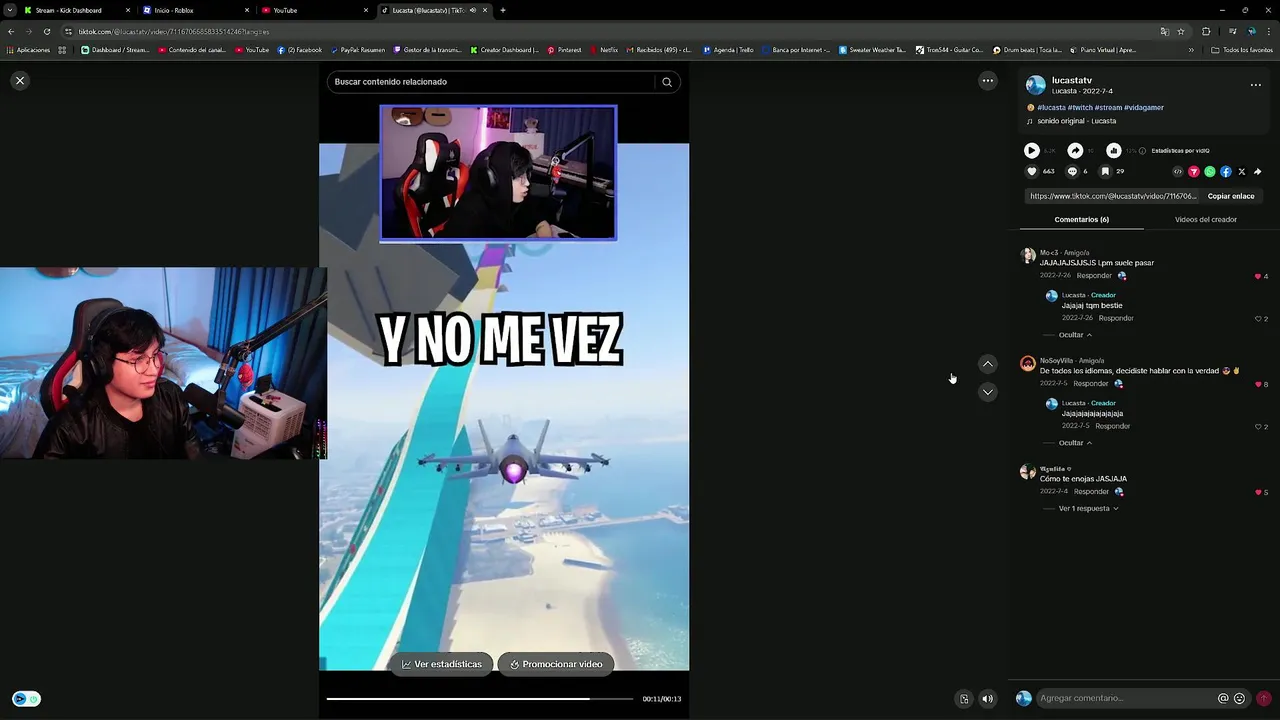The height and width of the screenshot is (720, 1280).
Task: Click the @ mention icon
Action: [1223, 698]
